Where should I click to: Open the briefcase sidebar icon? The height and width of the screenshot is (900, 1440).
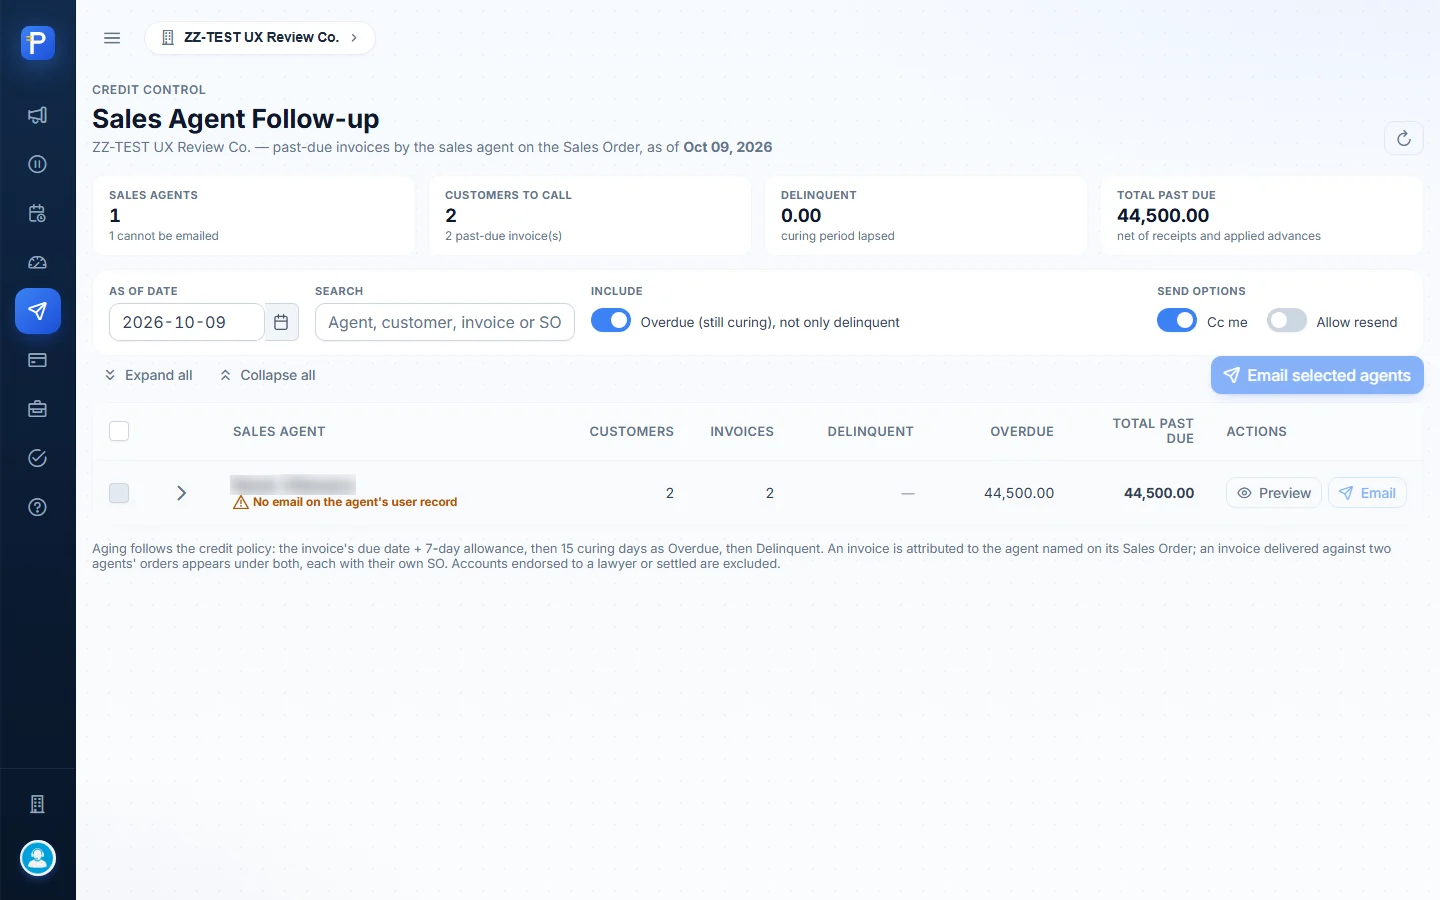37,409
